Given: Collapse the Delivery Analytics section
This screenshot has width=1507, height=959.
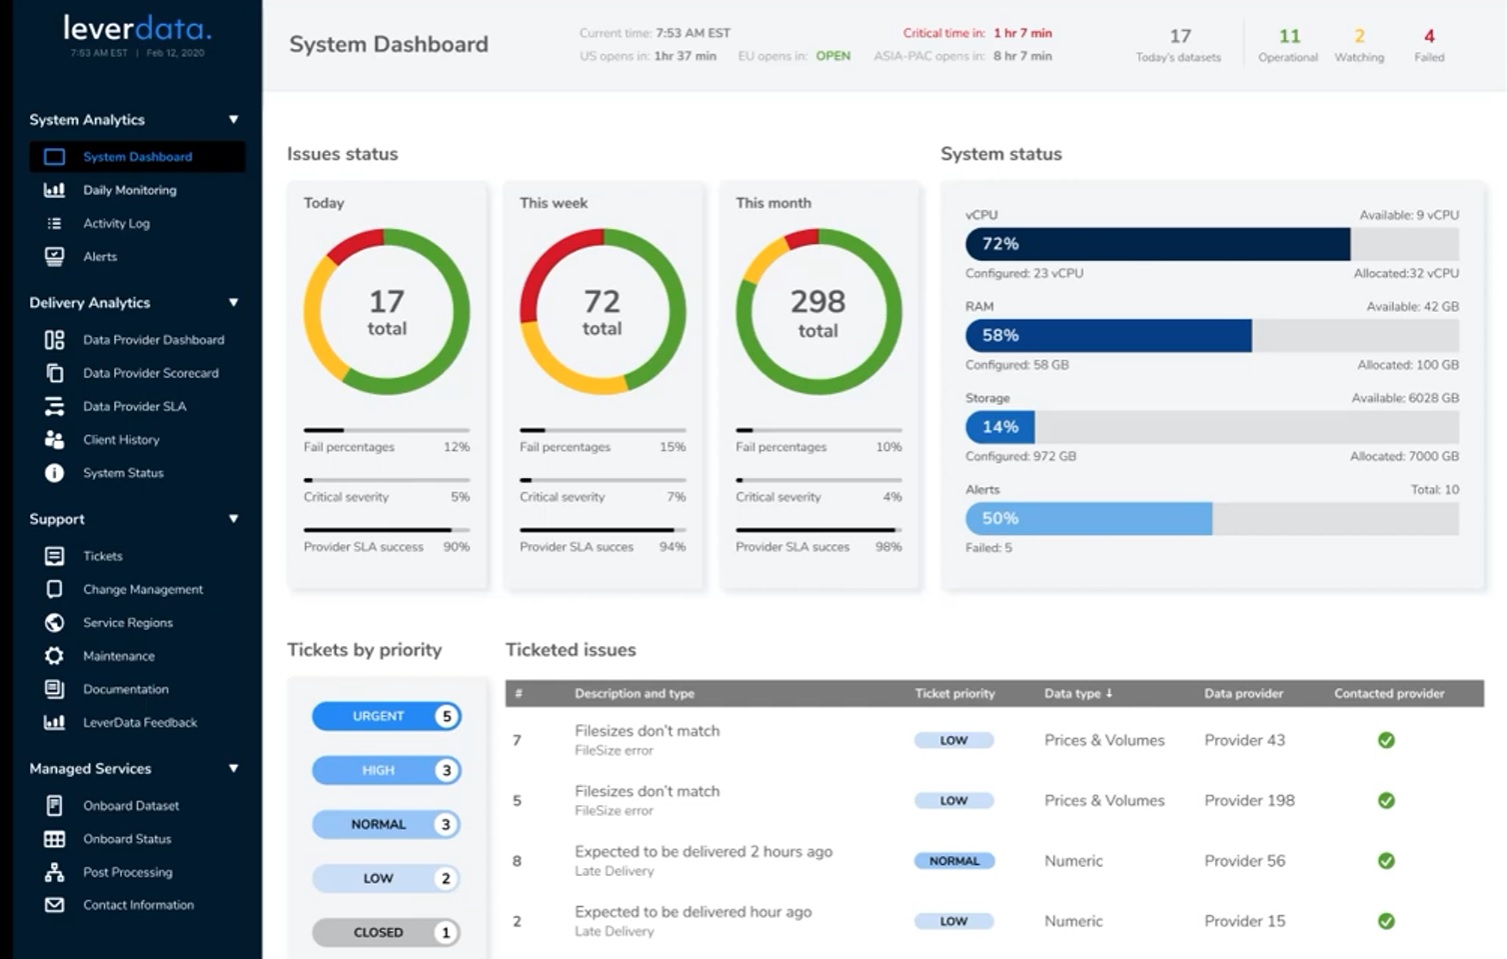Looking at the screenshot, I should point(234,303).
